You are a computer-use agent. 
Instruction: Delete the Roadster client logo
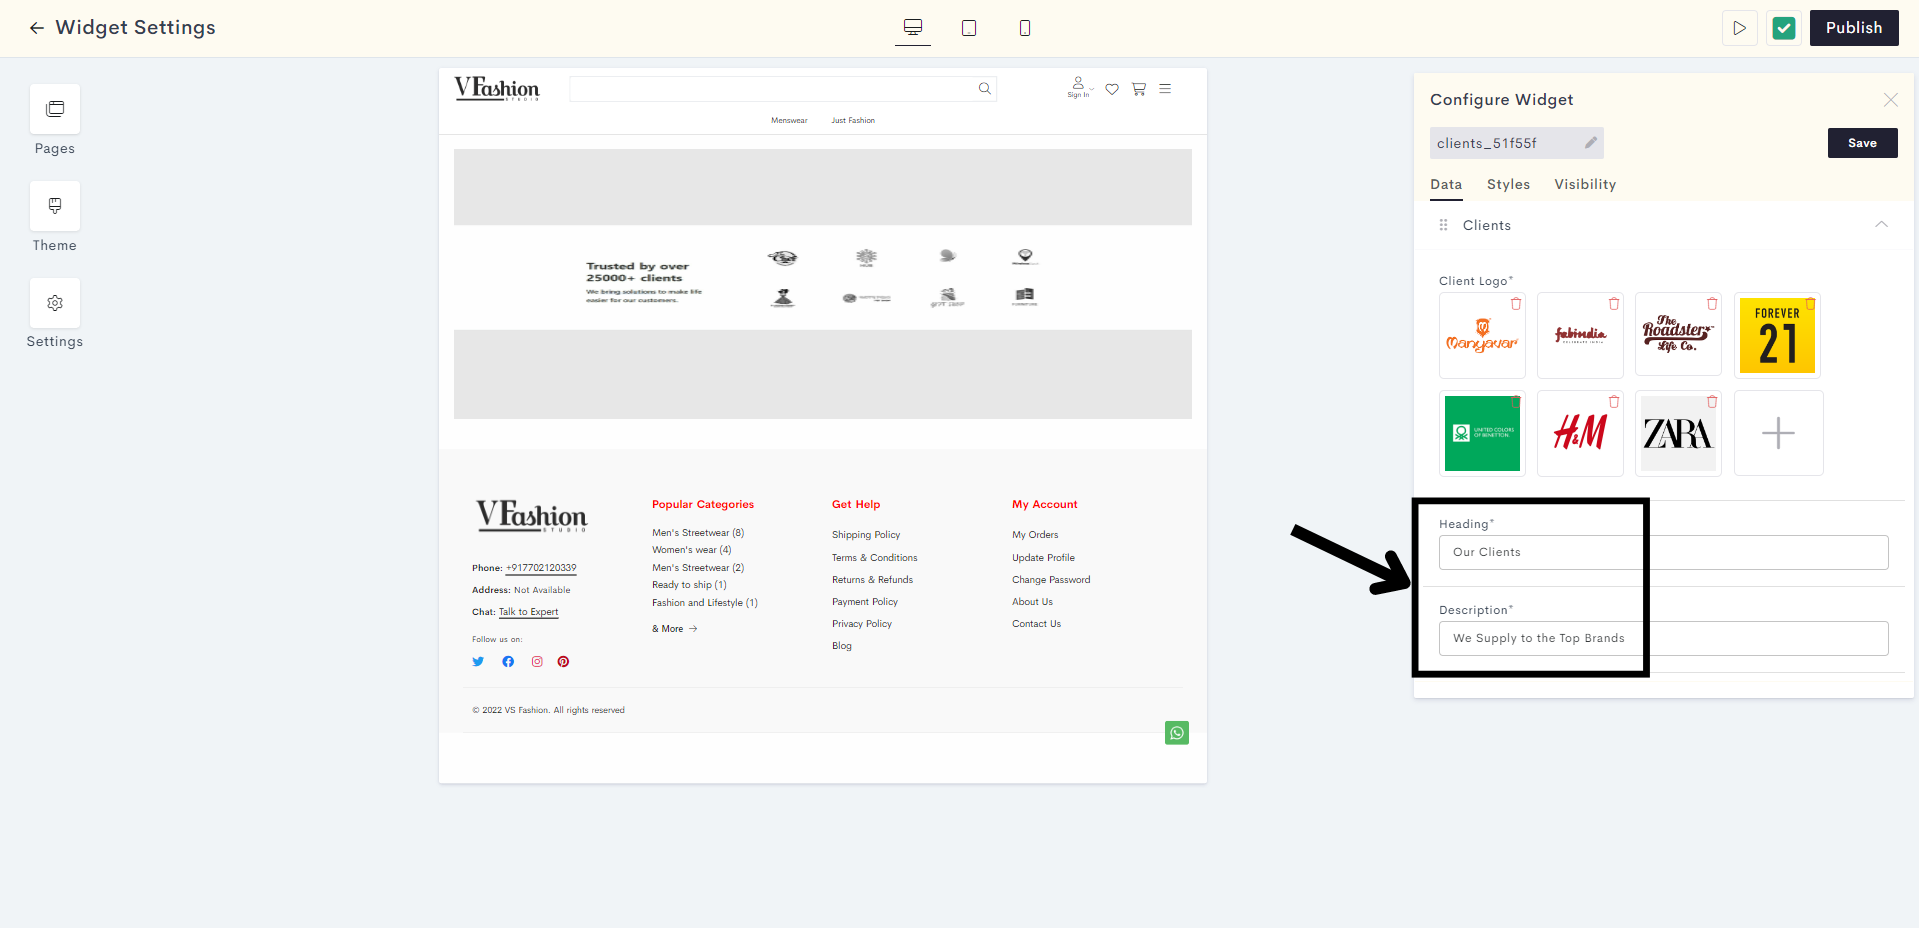[x=1712, y=304]
